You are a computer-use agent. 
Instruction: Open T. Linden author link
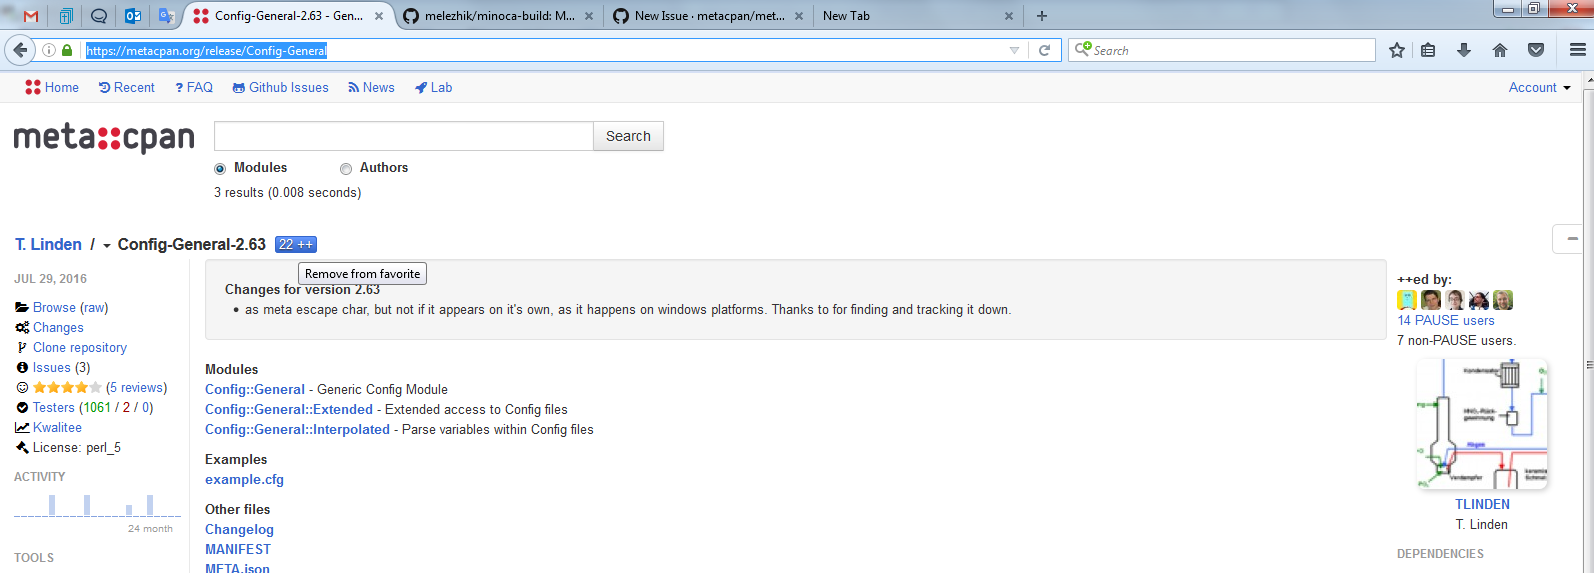[48, 244]
